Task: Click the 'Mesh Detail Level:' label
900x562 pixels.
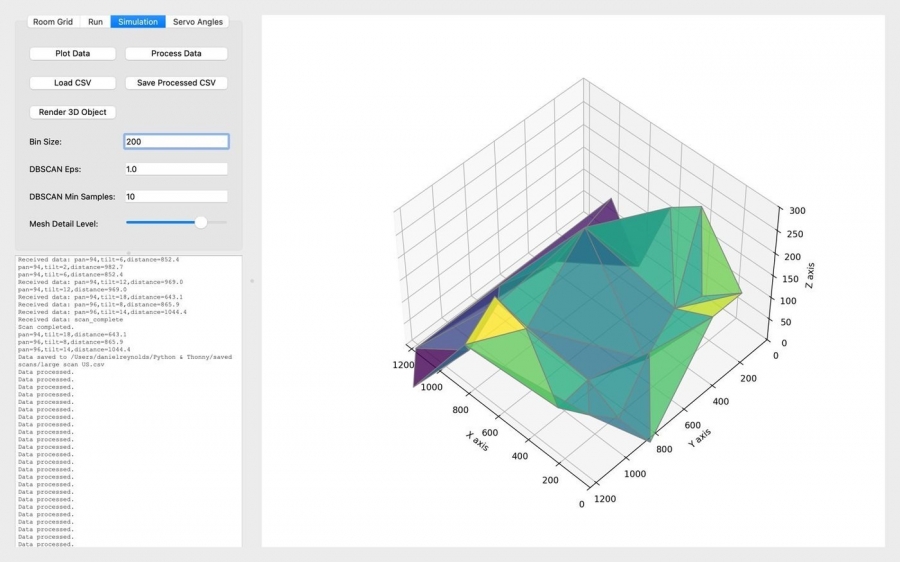Action: [x=64, y=224]
